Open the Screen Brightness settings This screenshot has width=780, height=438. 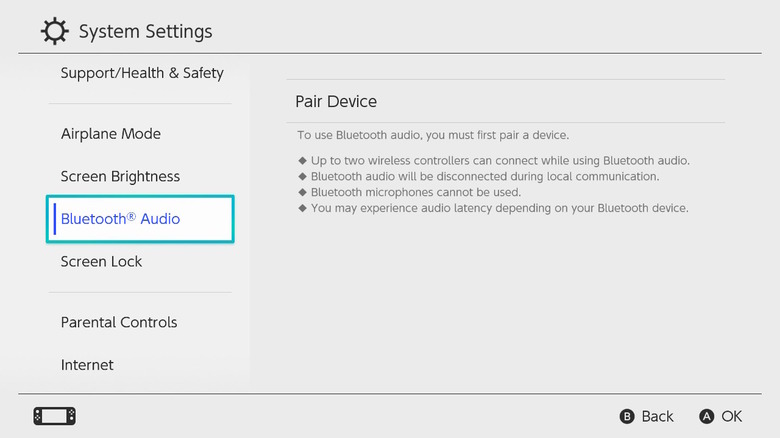120,176
